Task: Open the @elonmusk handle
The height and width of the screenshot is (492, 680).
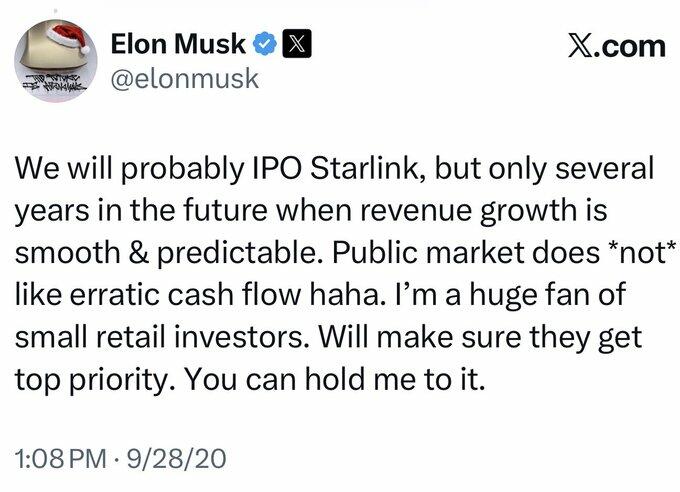Action: pyautogui.click(x=184, y=78)
